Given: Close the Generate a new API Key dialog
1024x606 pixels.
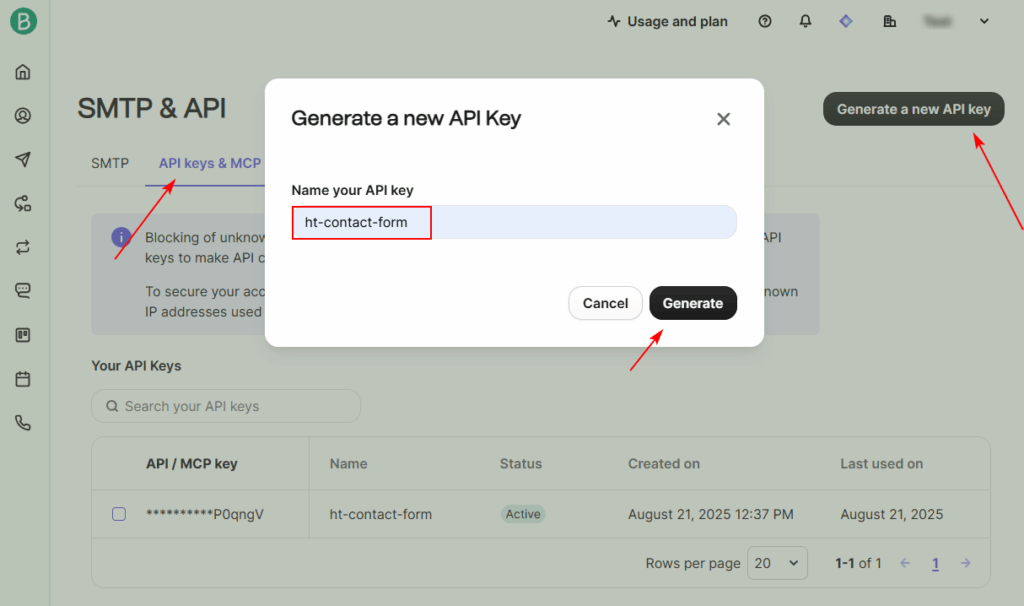Looking at the screenshot, I should pyautogui.click(x=723, y=119).
